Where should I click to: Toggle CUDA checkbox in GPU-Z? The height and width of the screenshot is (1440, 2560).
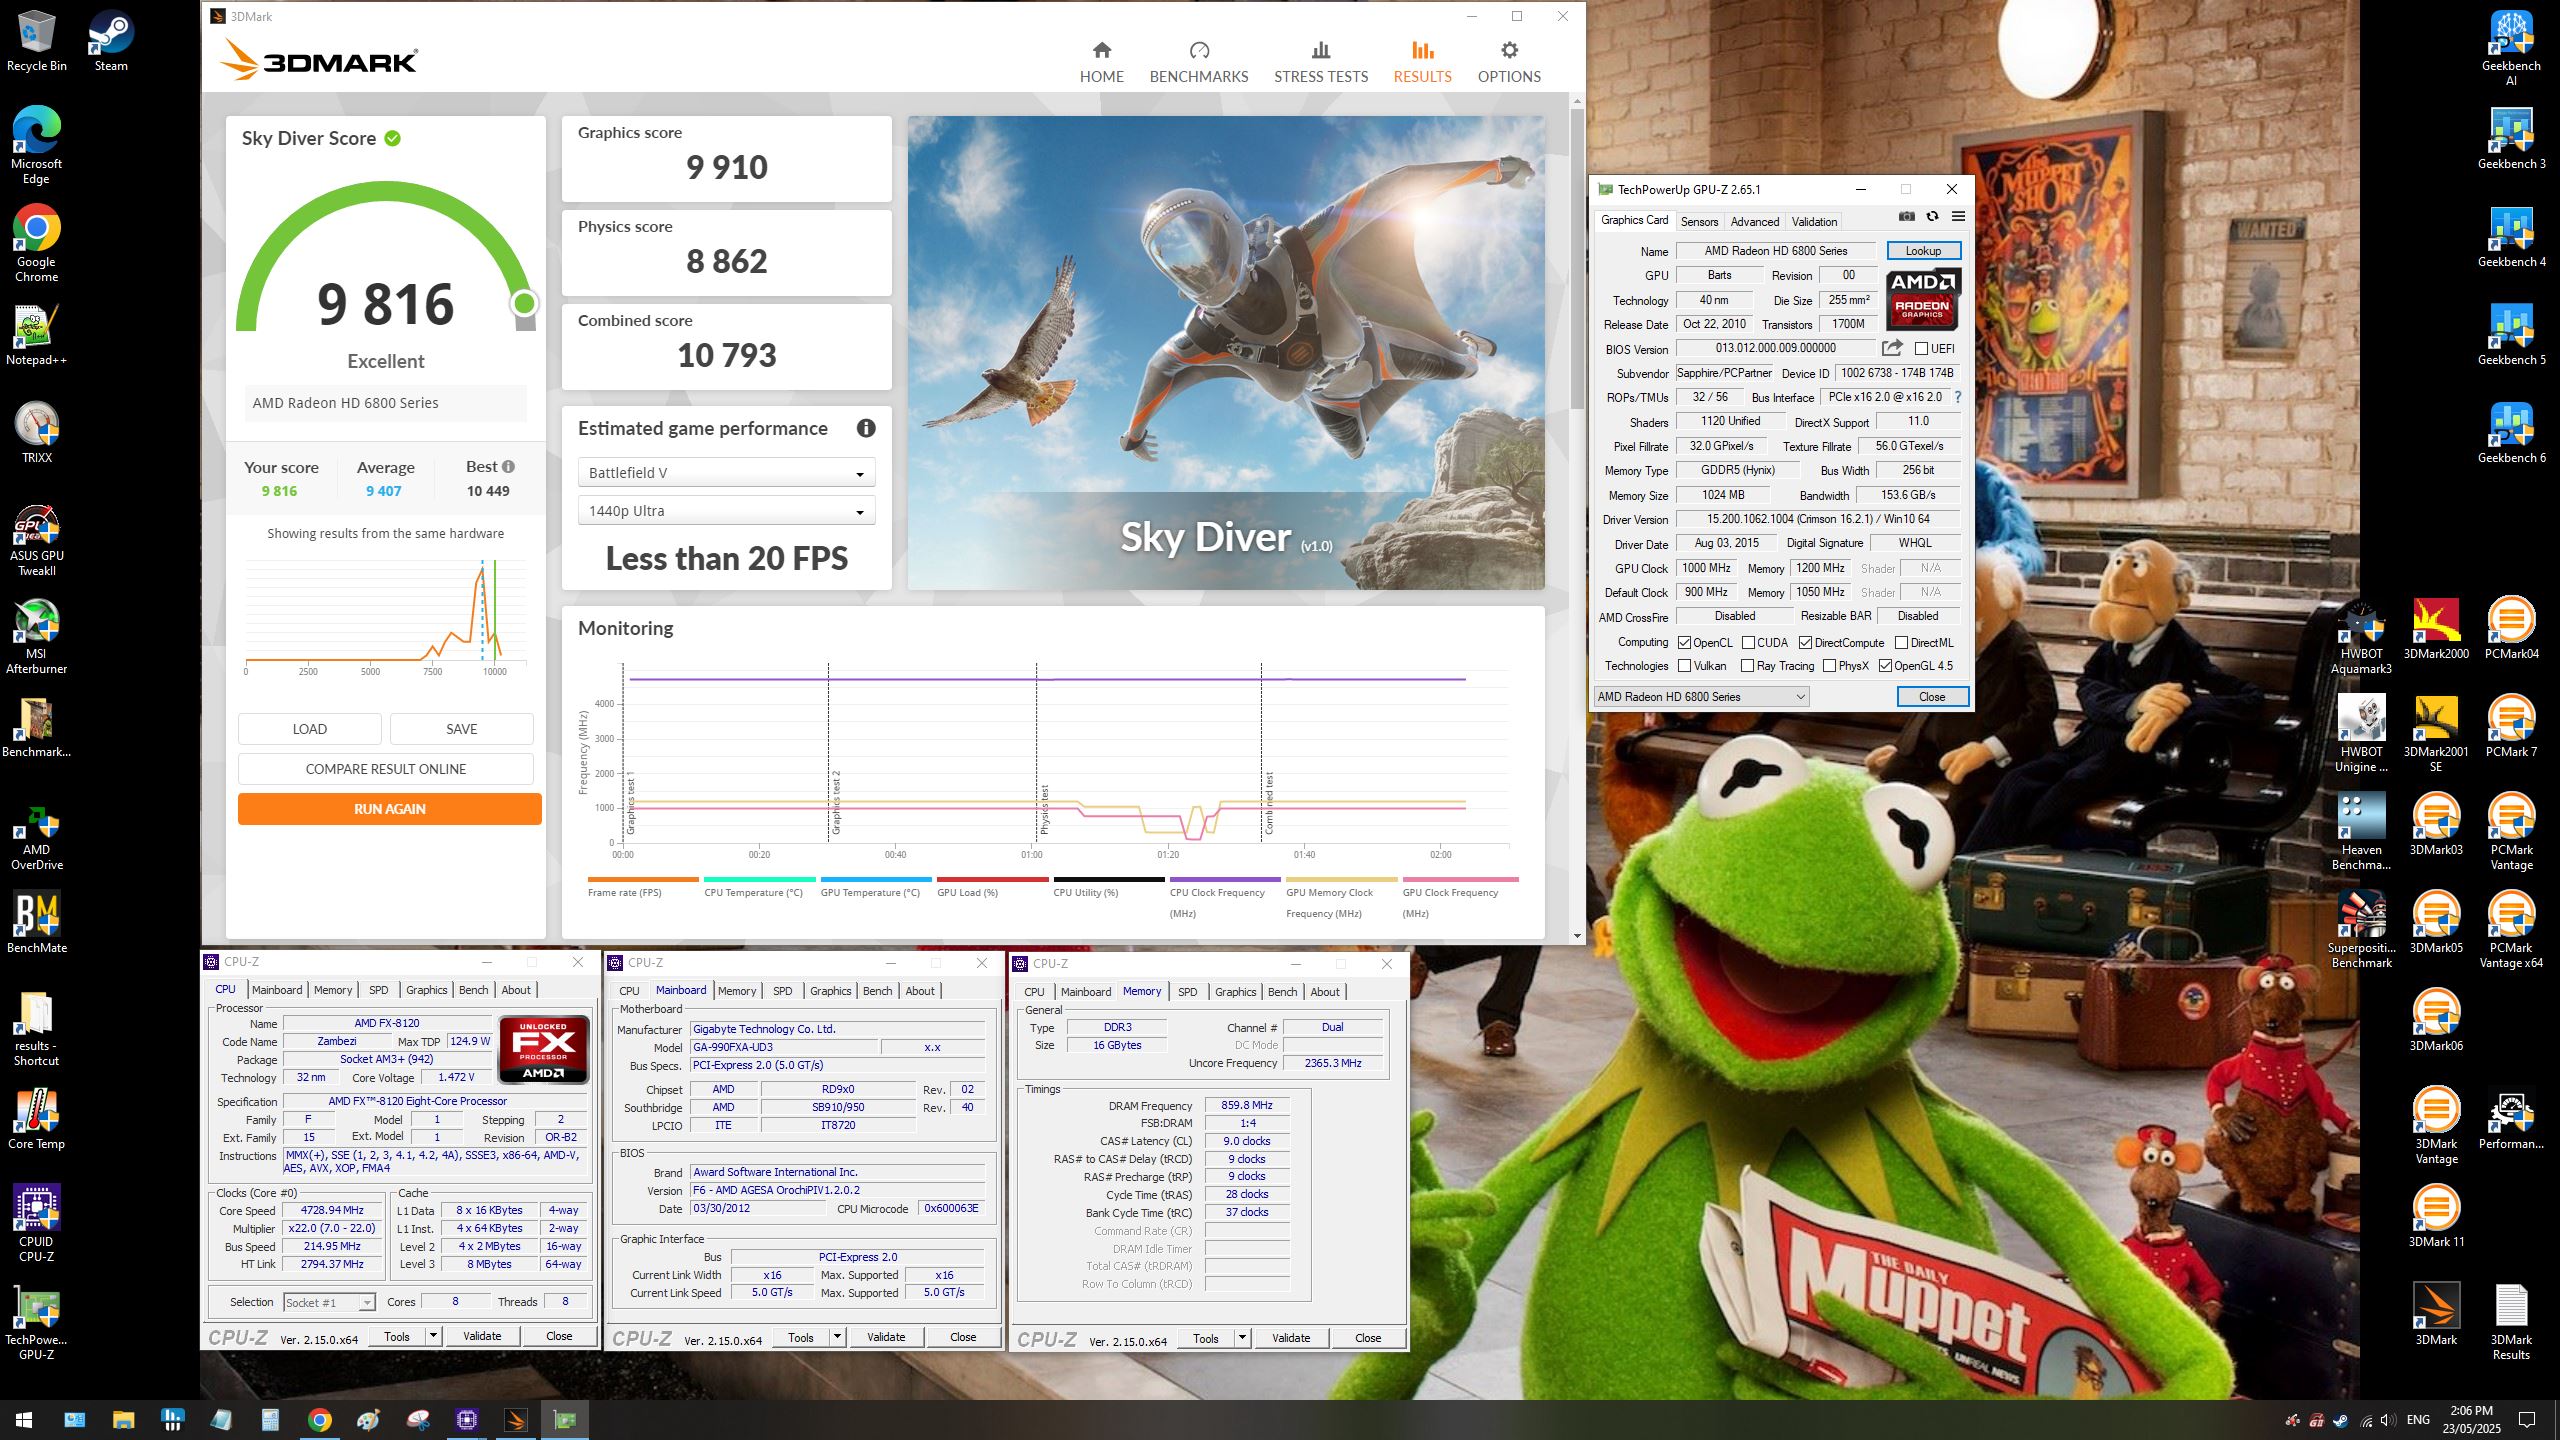click(x=1748, y=643)
